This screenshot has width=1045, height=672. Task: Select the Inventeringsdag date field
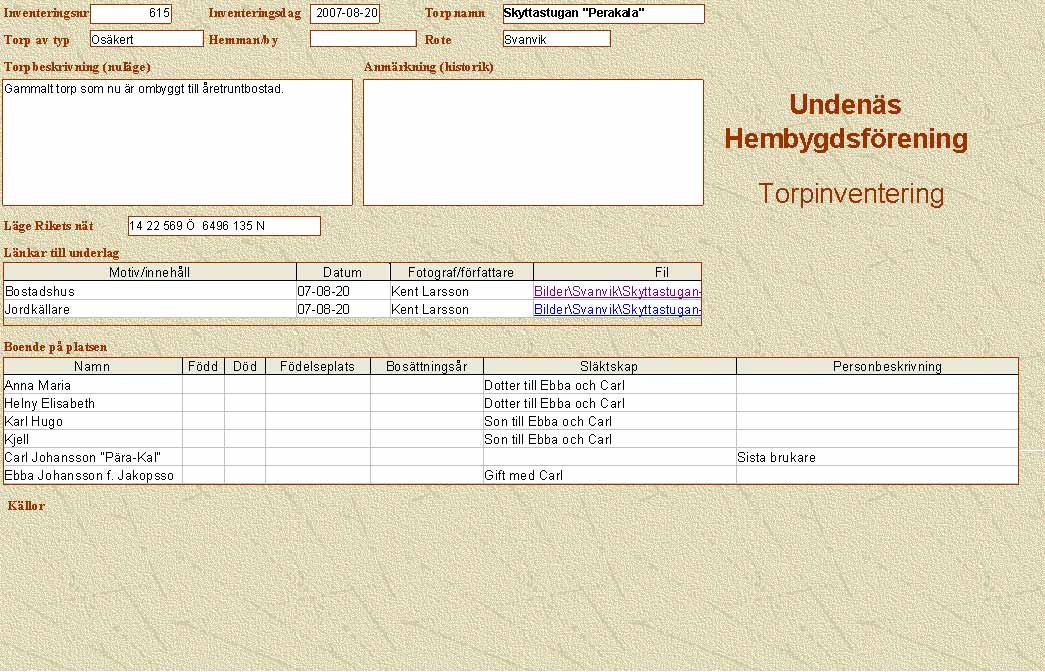click(x=345, y=14)
